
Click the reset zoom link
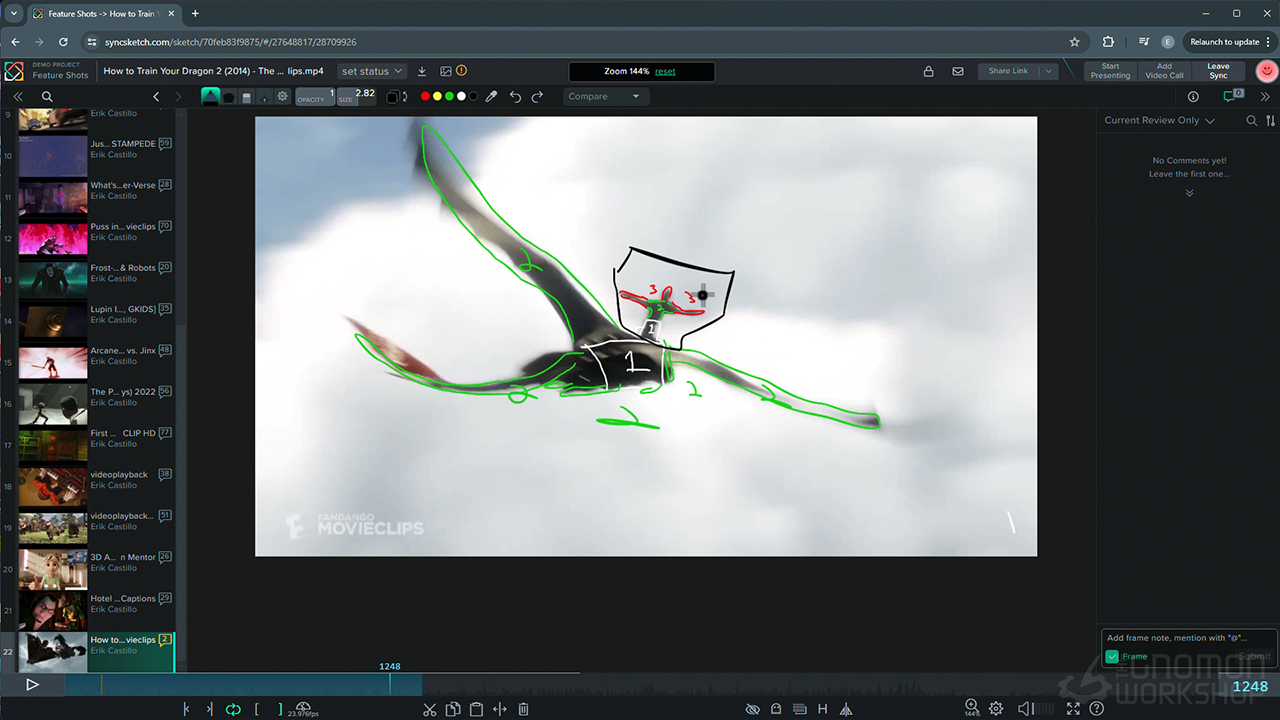pos(665,71)
